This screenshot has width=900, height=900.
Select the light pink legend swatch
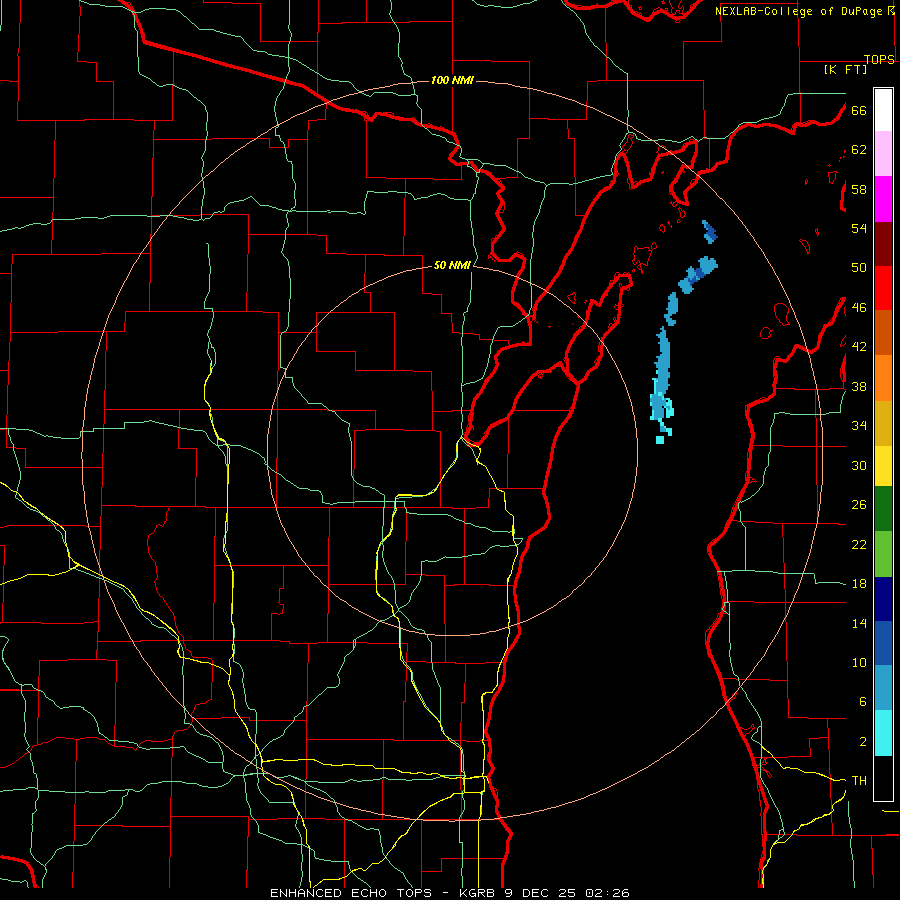click(x=883, y=154)
